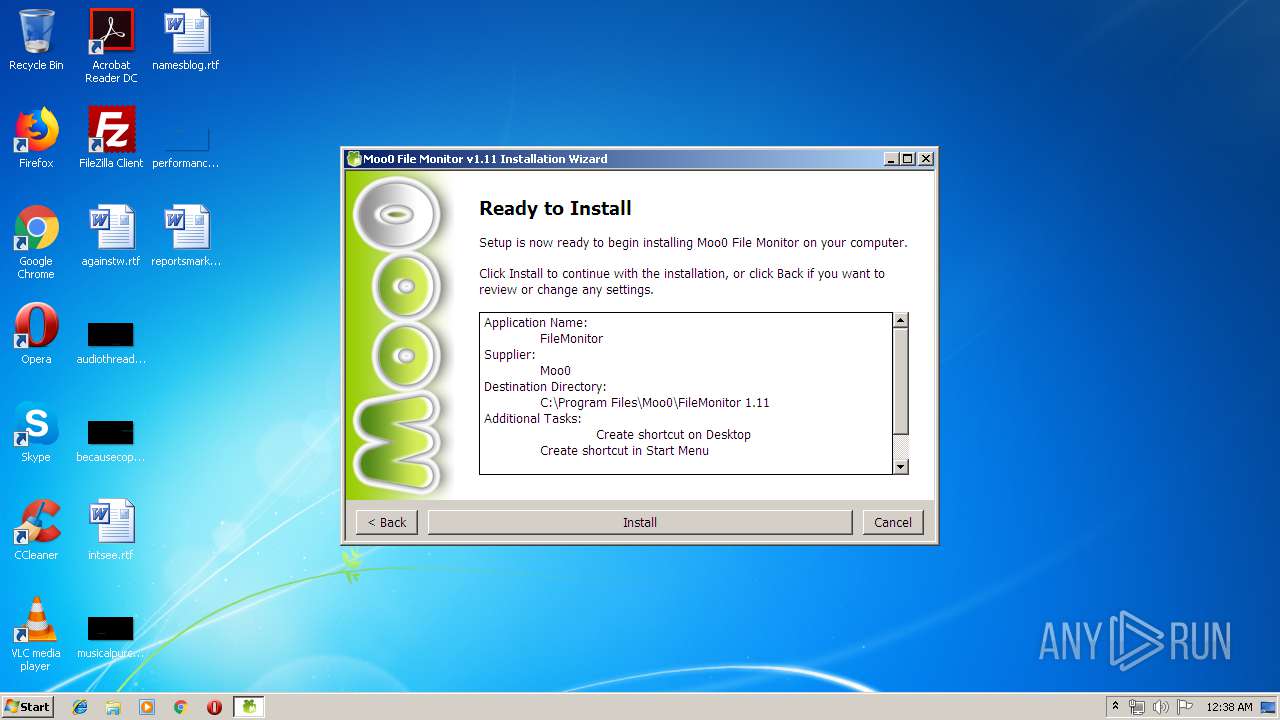The width and height of the screenshot is (1280, 720).
Task: Select the becausecop... desktop file
Action: coord(111,439)
